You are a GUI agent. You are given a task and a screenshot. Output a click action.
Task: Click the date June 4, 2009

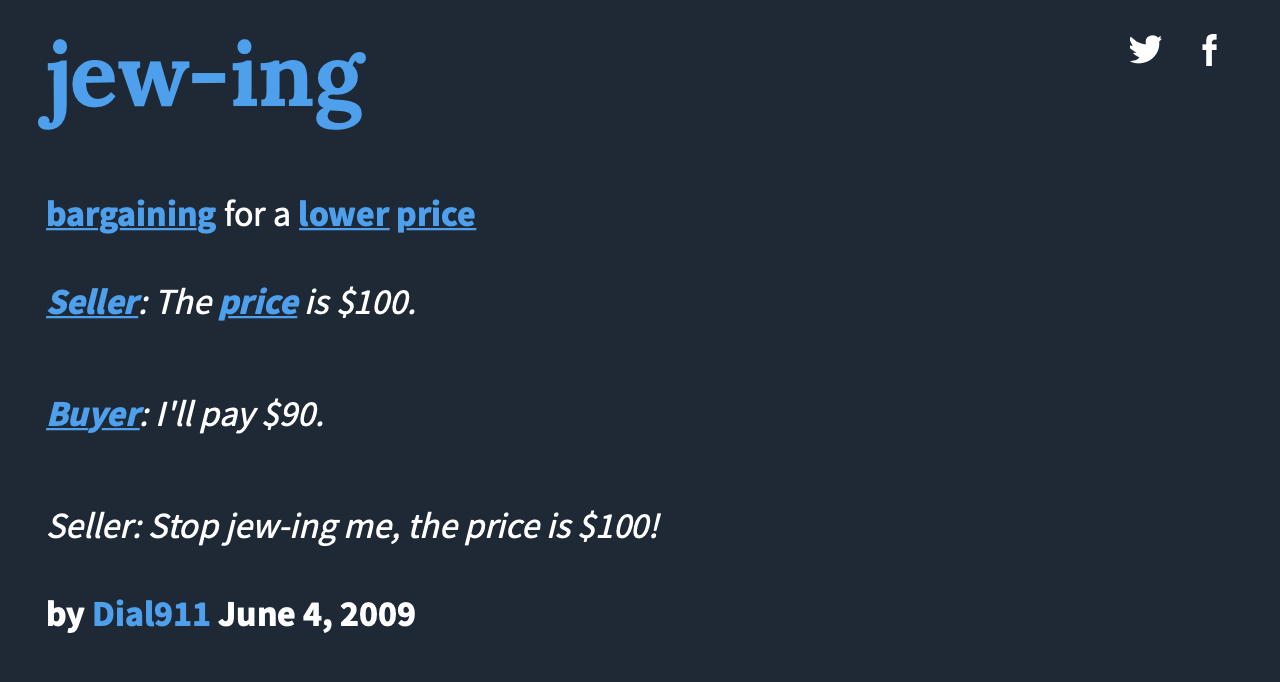click(x=317, y=614)
